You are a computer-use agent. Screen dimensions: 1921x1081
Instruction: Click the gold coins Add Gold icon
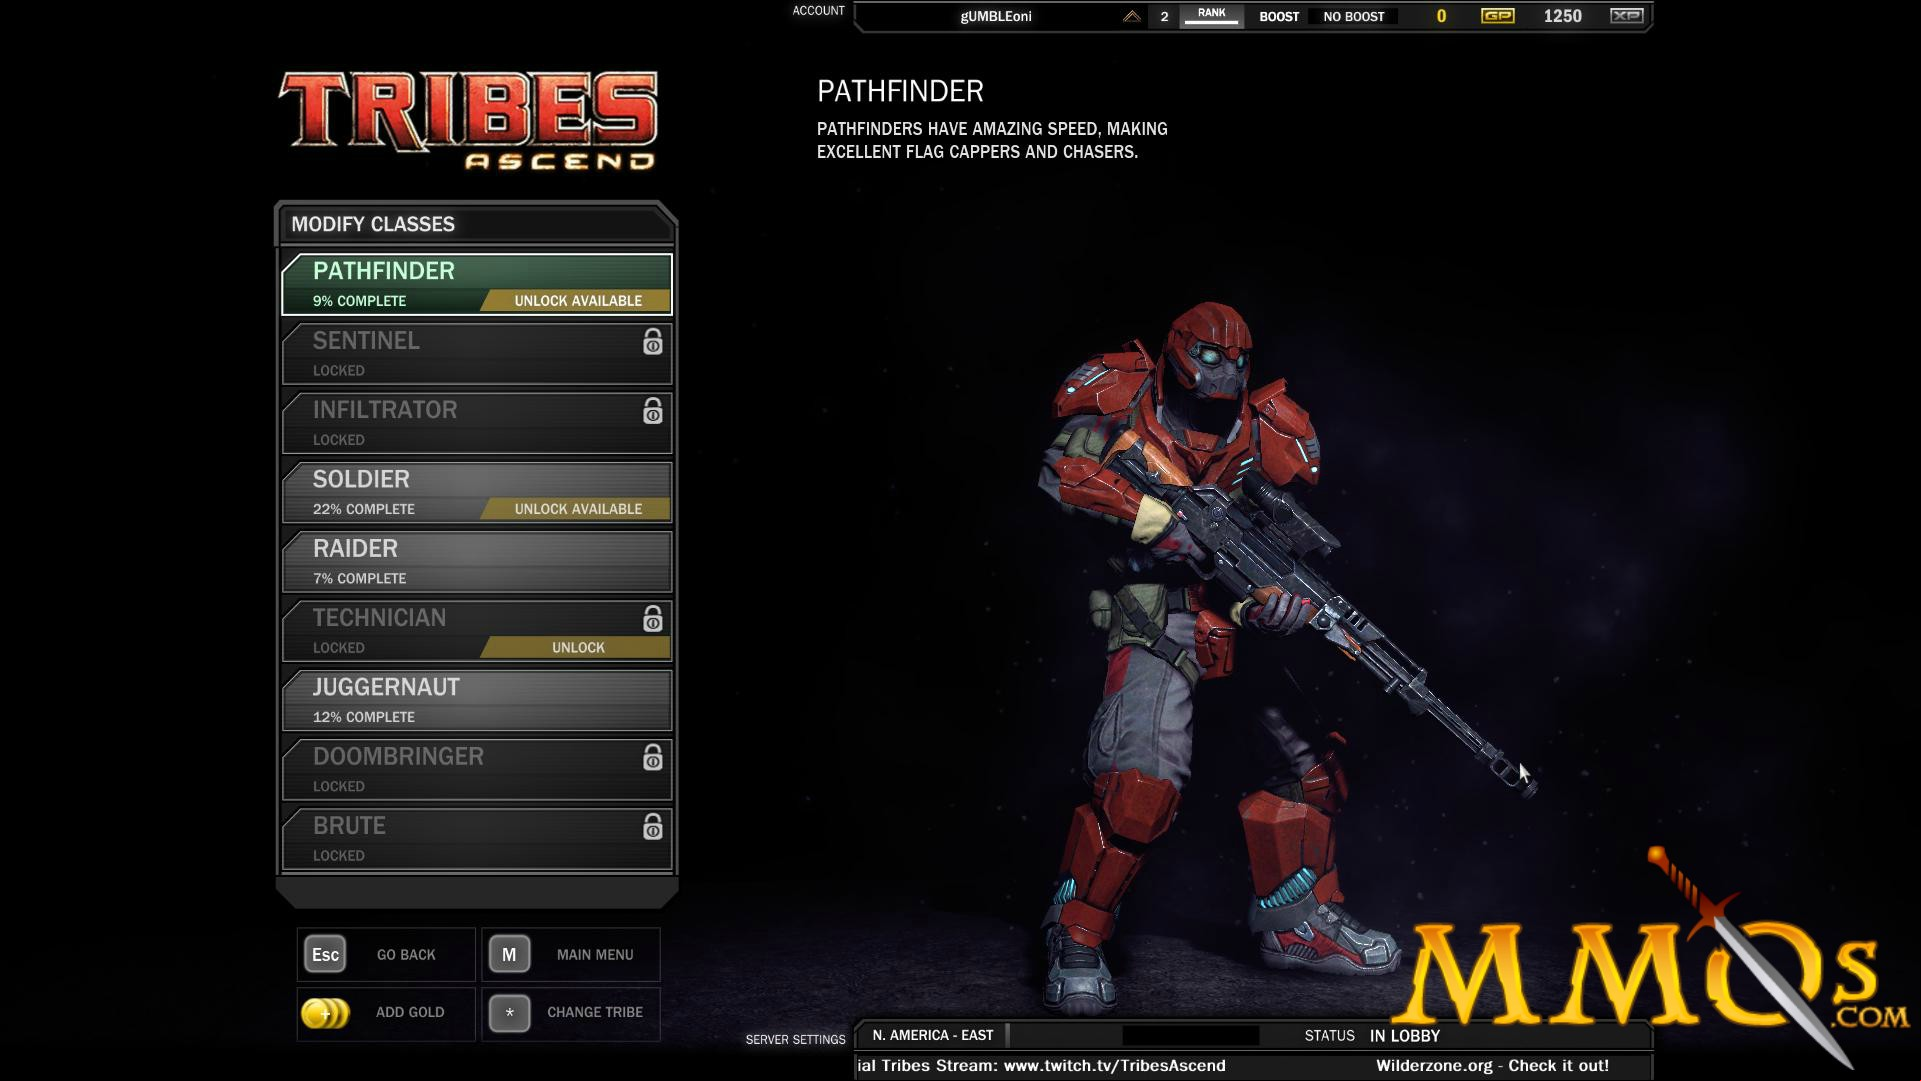[x=325, y=1013]
